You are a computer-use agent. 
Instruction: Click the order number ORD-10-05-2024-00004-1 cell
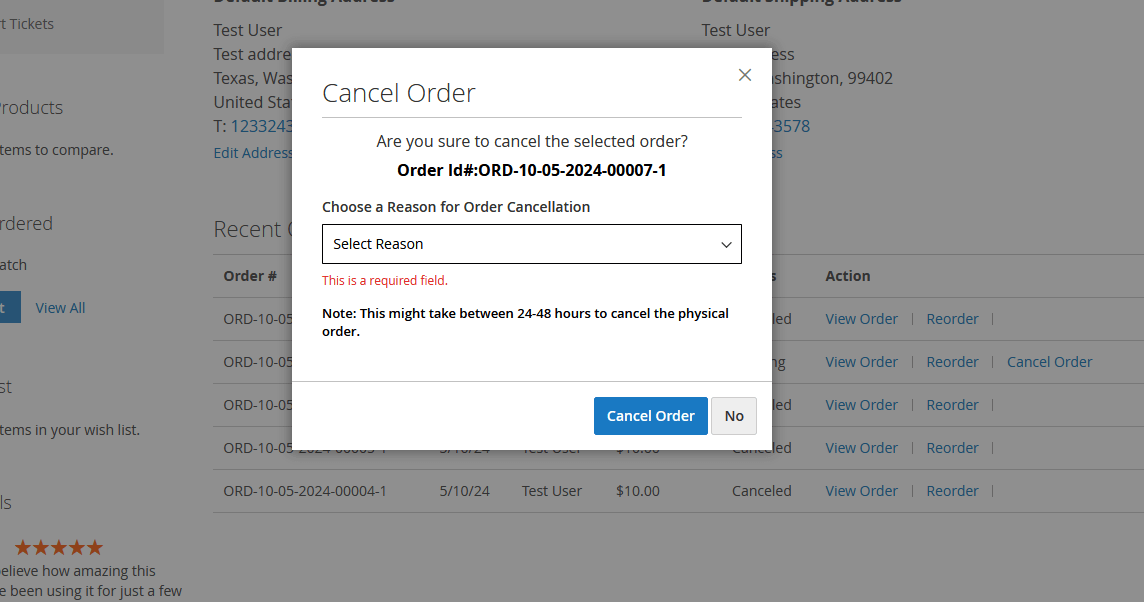(x=305, y=491)
